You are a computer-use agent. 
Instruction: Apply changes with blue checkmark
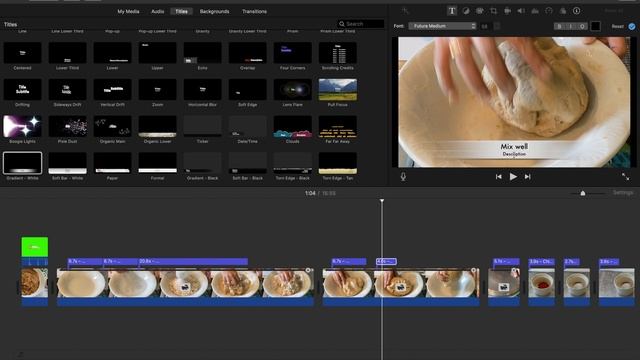point(632,27)
